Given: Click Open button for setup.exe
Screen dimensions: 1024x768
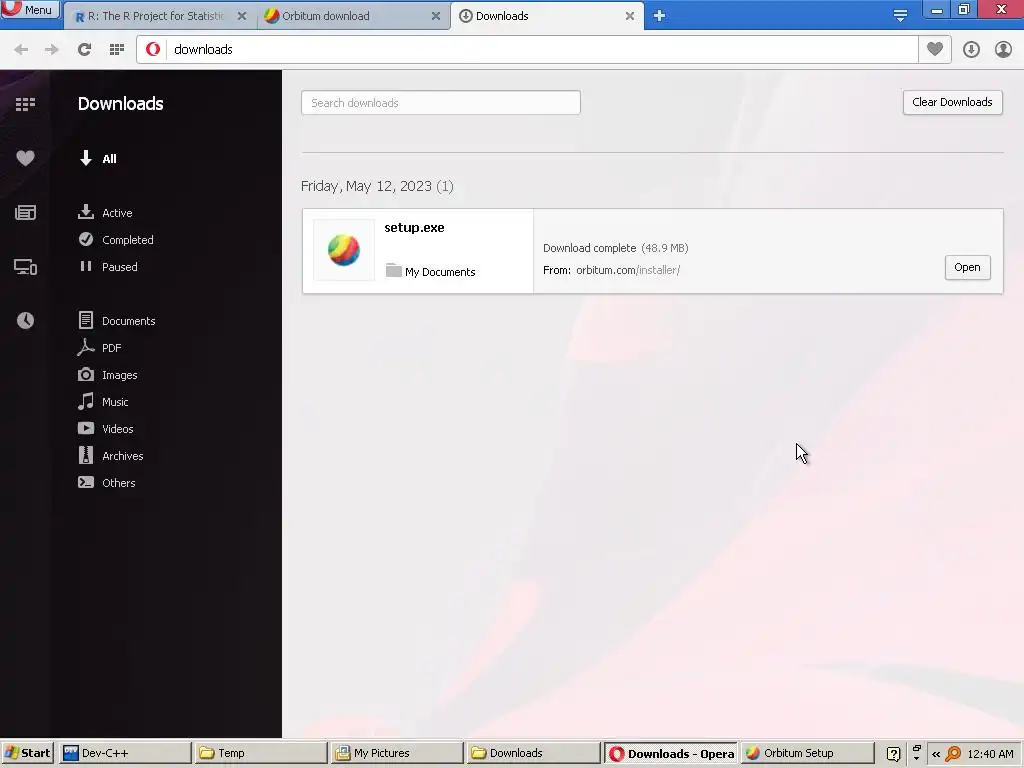Looking at the screenshot, I should pos(967,267).
